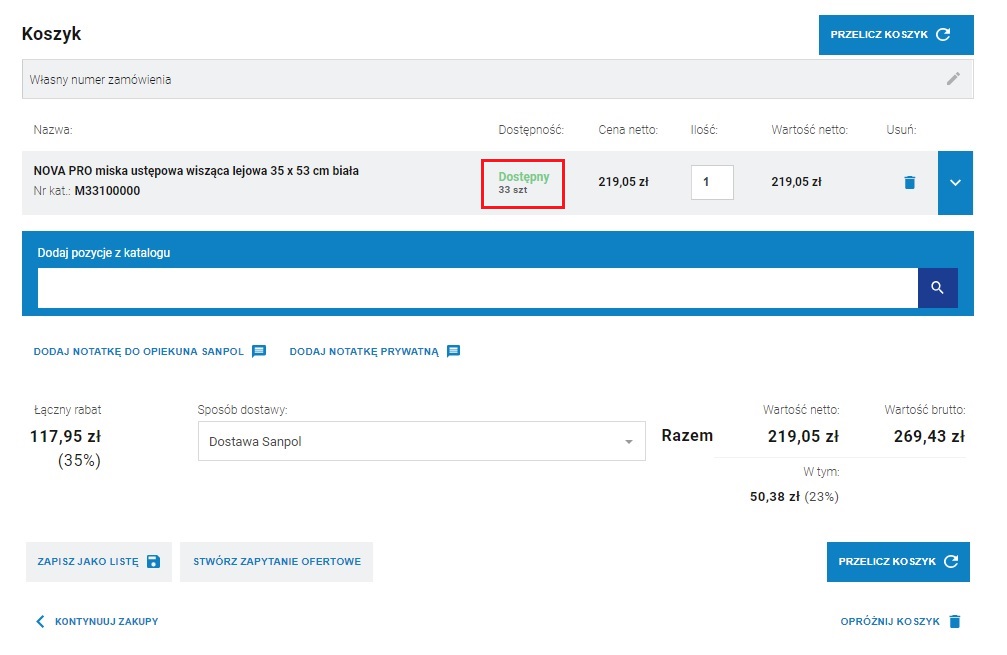The image size is (1007, 655).
Task: Click catalog number M33100000
Action: (107, 191)
